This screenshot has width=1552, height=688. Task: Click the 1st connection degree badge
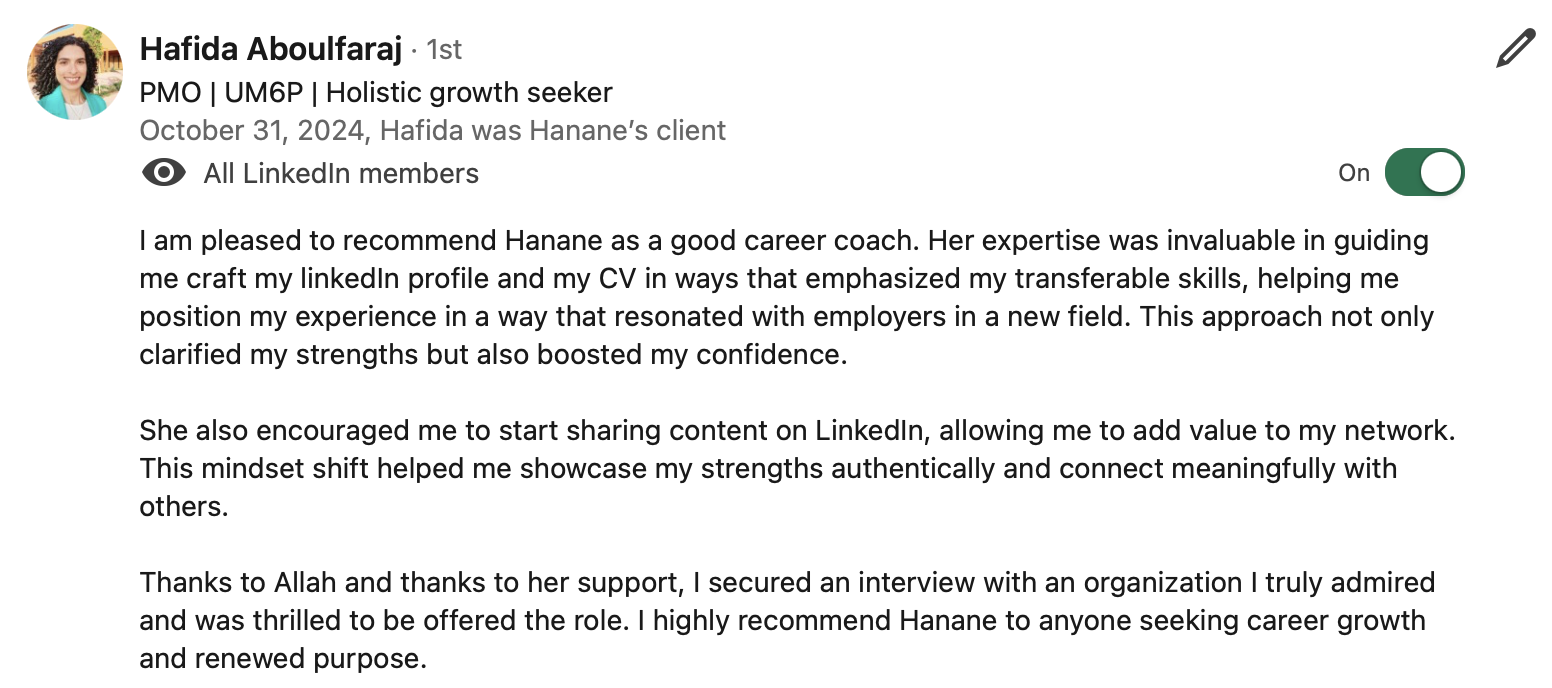tap(444, 49)
